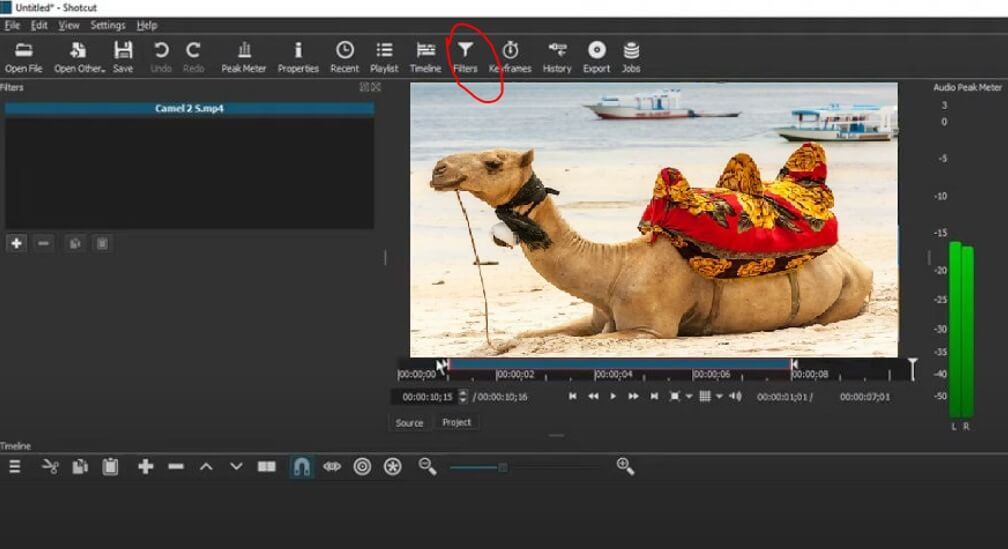Open the Properties panel
This screenshot has height=549, width=1008.
pos(298,57)
